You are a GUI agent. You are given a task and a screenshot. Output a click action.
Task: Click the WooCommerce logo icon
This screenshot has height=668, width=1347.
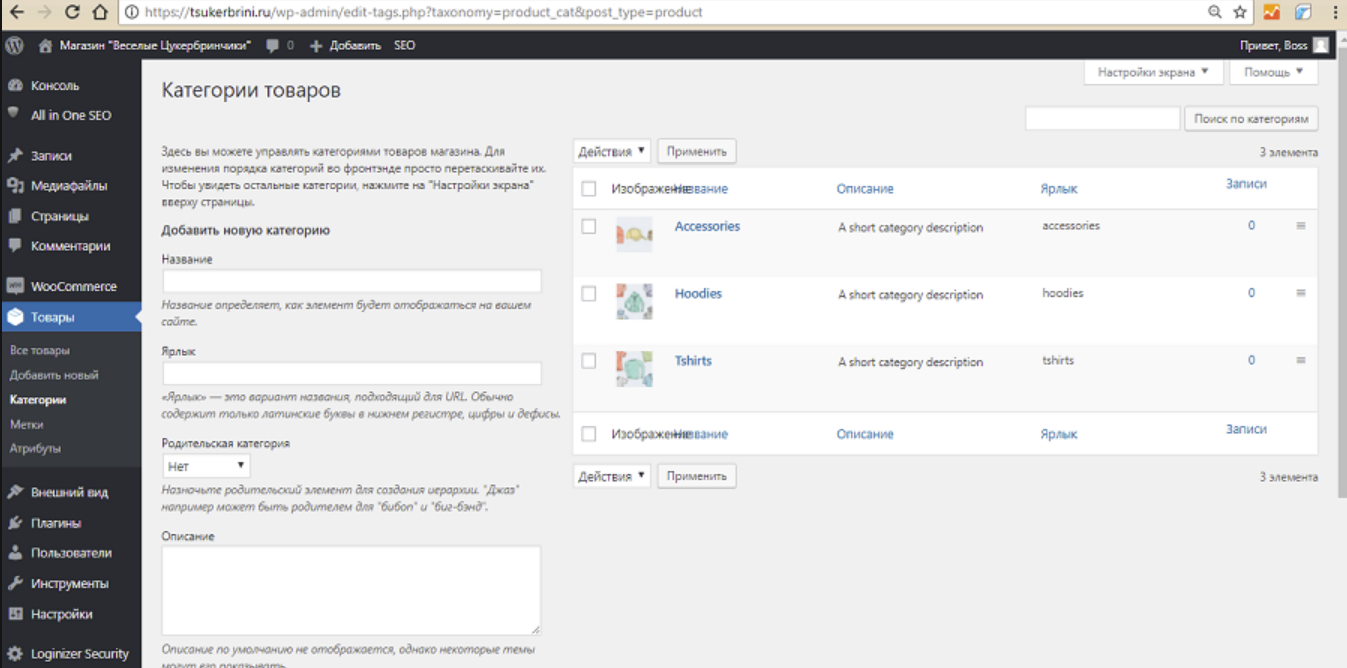[15, 286]
